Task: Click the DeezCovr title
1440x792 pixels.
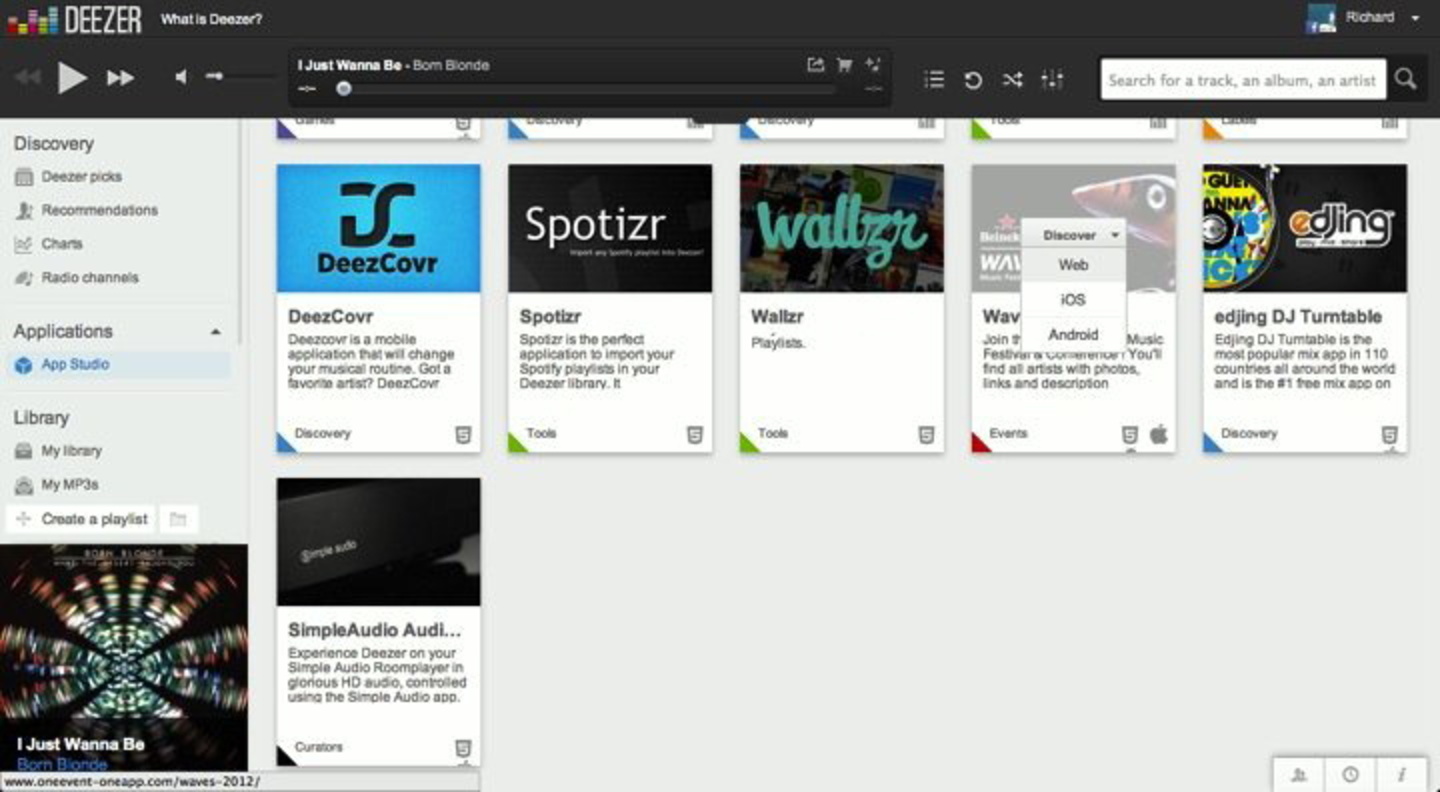Action: (330, 317)
